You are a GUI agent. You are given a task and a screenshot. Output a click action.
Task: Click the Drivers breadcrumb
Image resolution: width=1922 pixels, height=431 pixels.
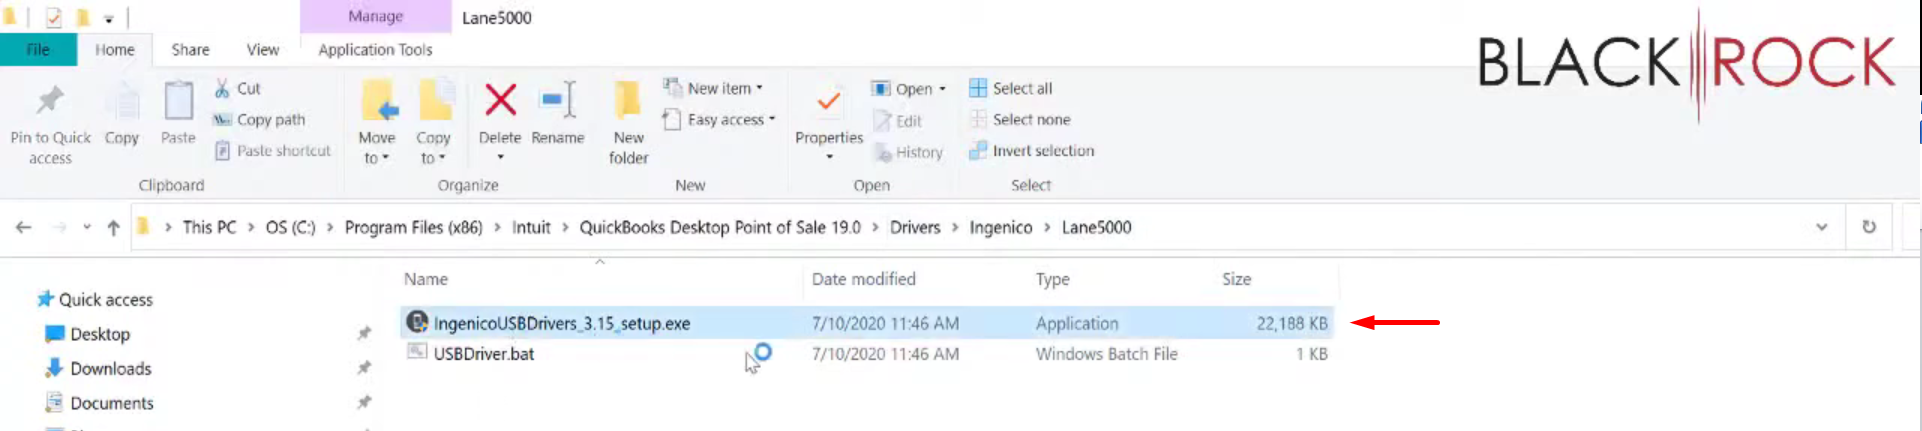coord(915,227)
